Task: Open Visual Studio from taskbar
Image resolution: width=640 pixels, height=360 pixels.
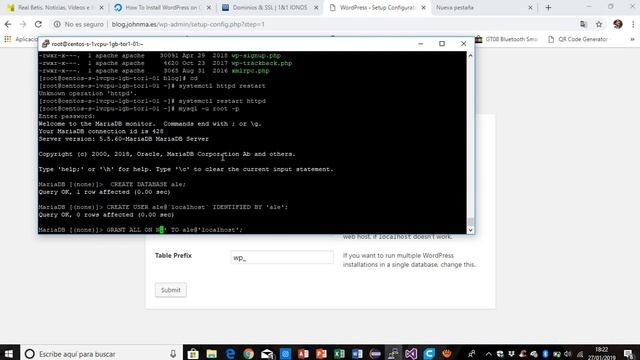Action: [x=411, y=353]
